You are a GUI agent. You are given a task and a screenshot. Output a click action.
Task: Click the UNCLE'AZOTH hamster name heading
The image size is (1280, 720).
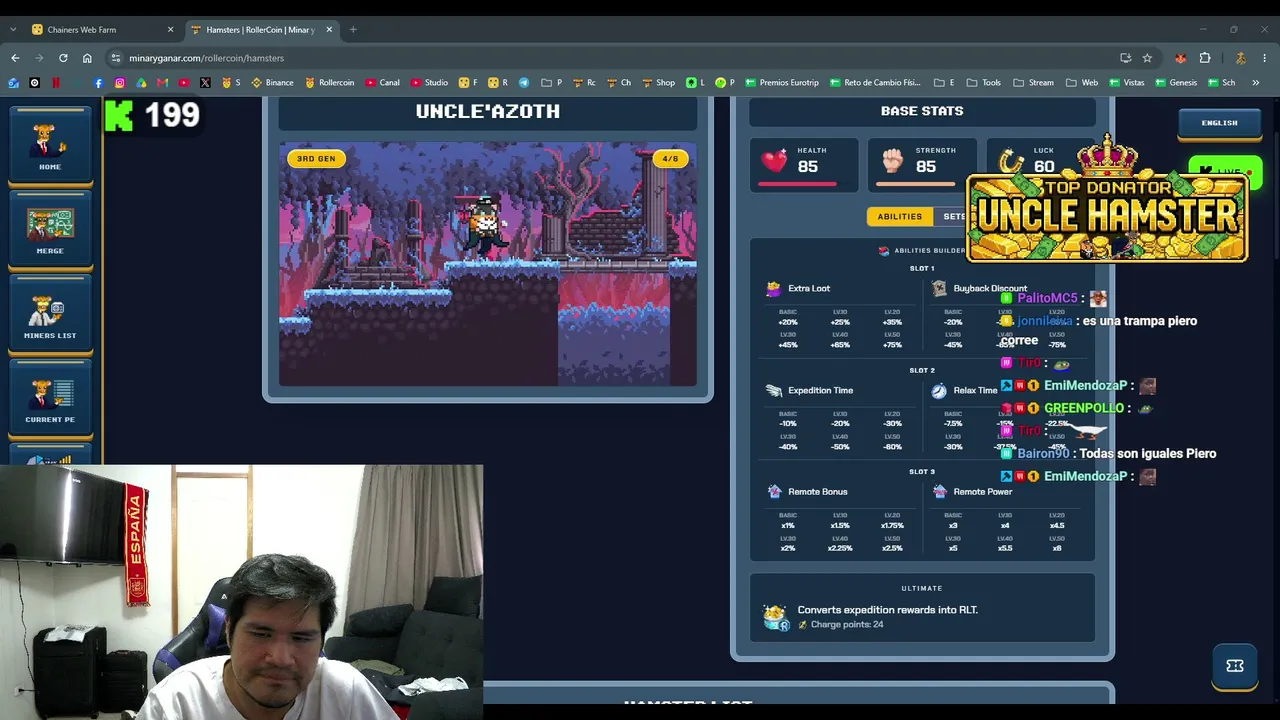[488, 112]
